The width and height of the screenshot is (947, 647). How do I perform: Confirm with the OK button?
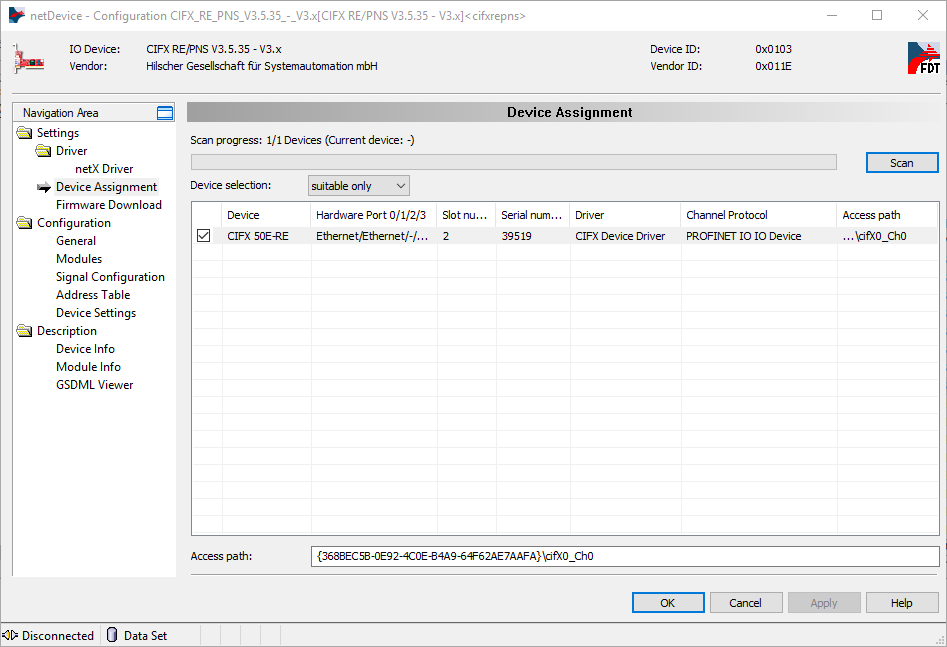[667, 603]
